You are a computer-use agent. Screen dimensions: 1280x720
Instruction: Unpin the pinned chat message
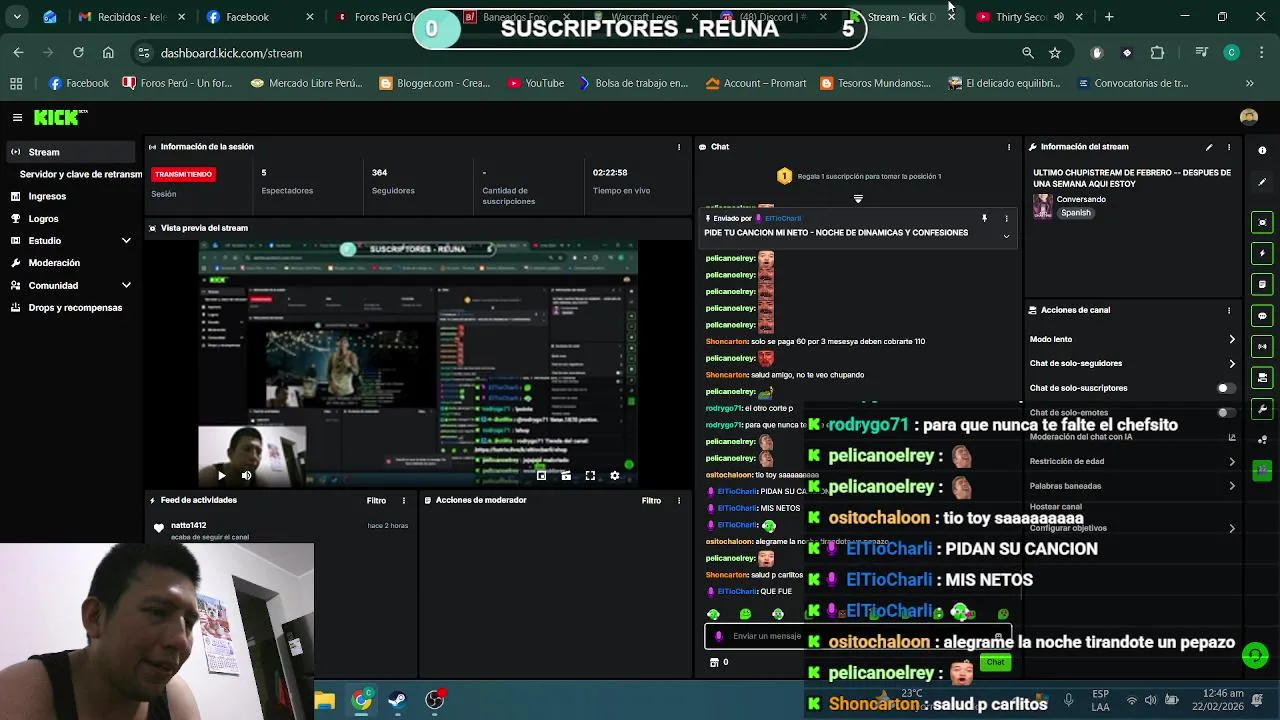pyautogui.click(x=984, y=218)
